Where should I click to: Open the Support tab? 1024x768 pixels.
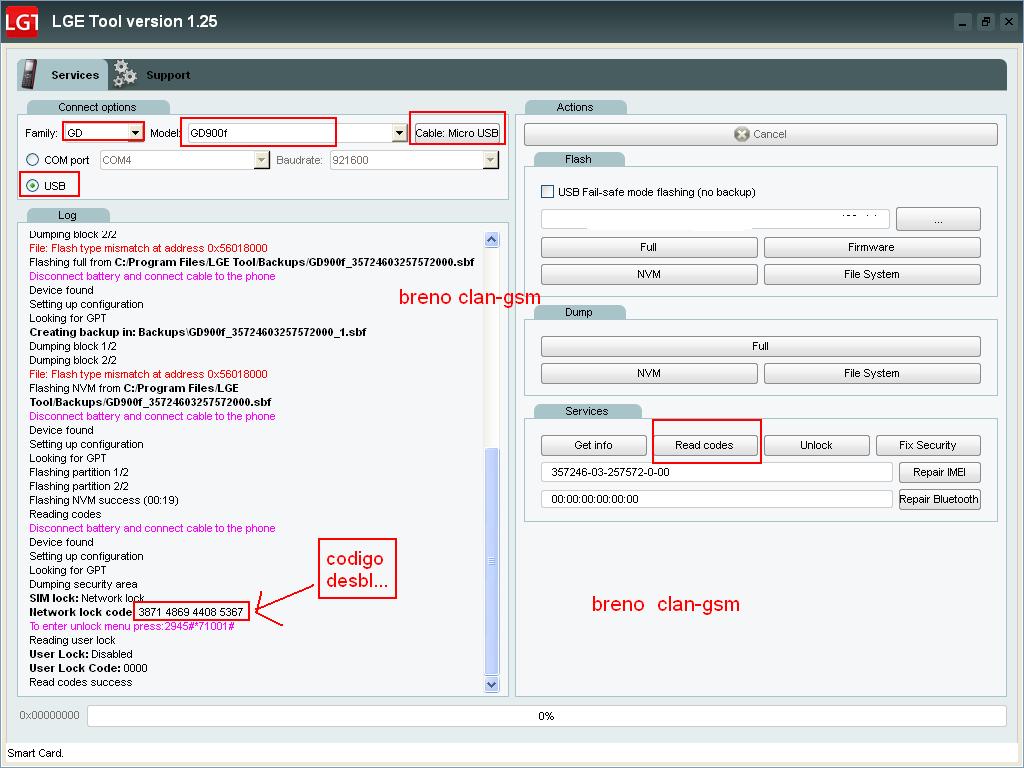[x=168, y=75]
